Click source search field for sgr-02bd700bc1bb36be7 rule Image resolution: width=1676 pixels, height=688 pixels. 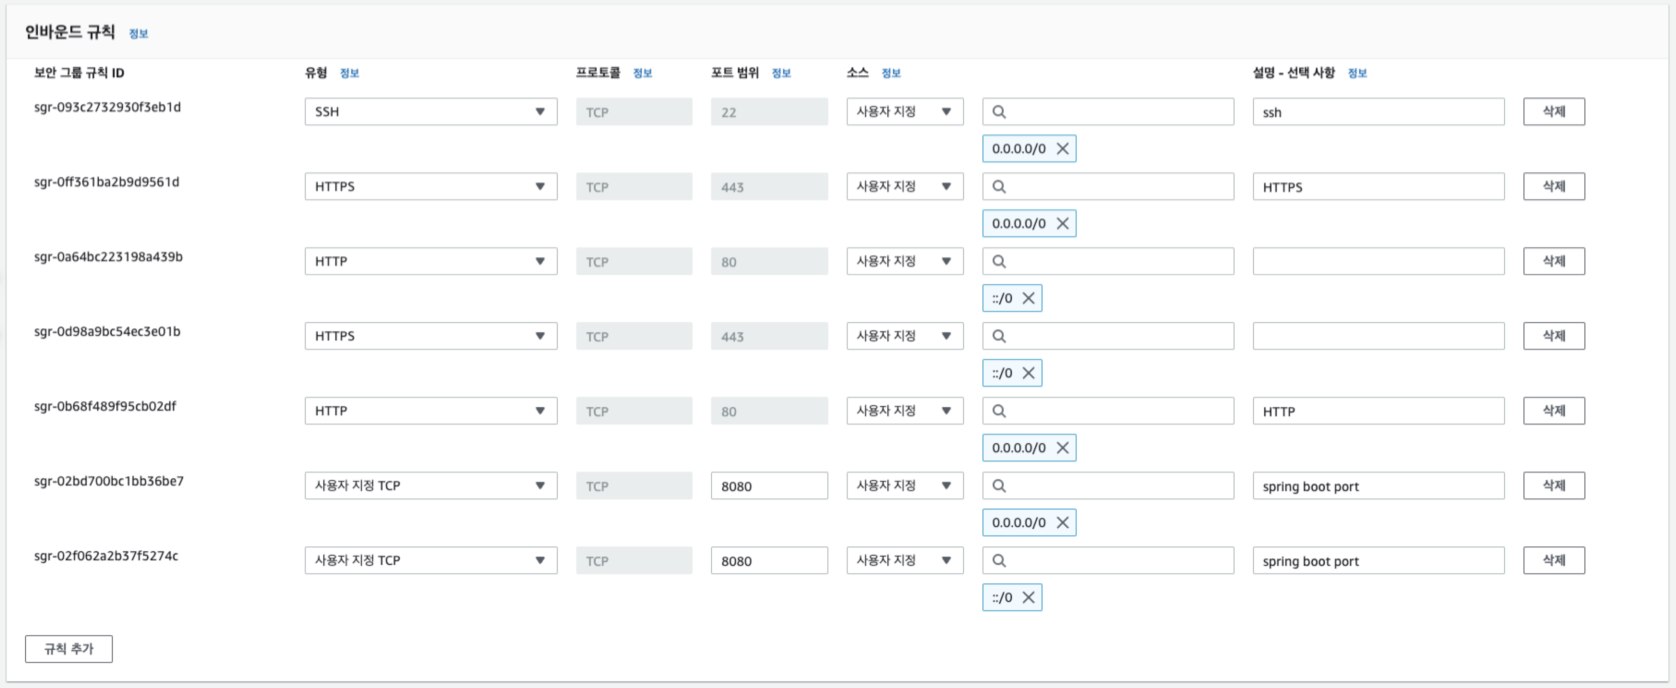pyautogui.click(x=1108, y=486)
